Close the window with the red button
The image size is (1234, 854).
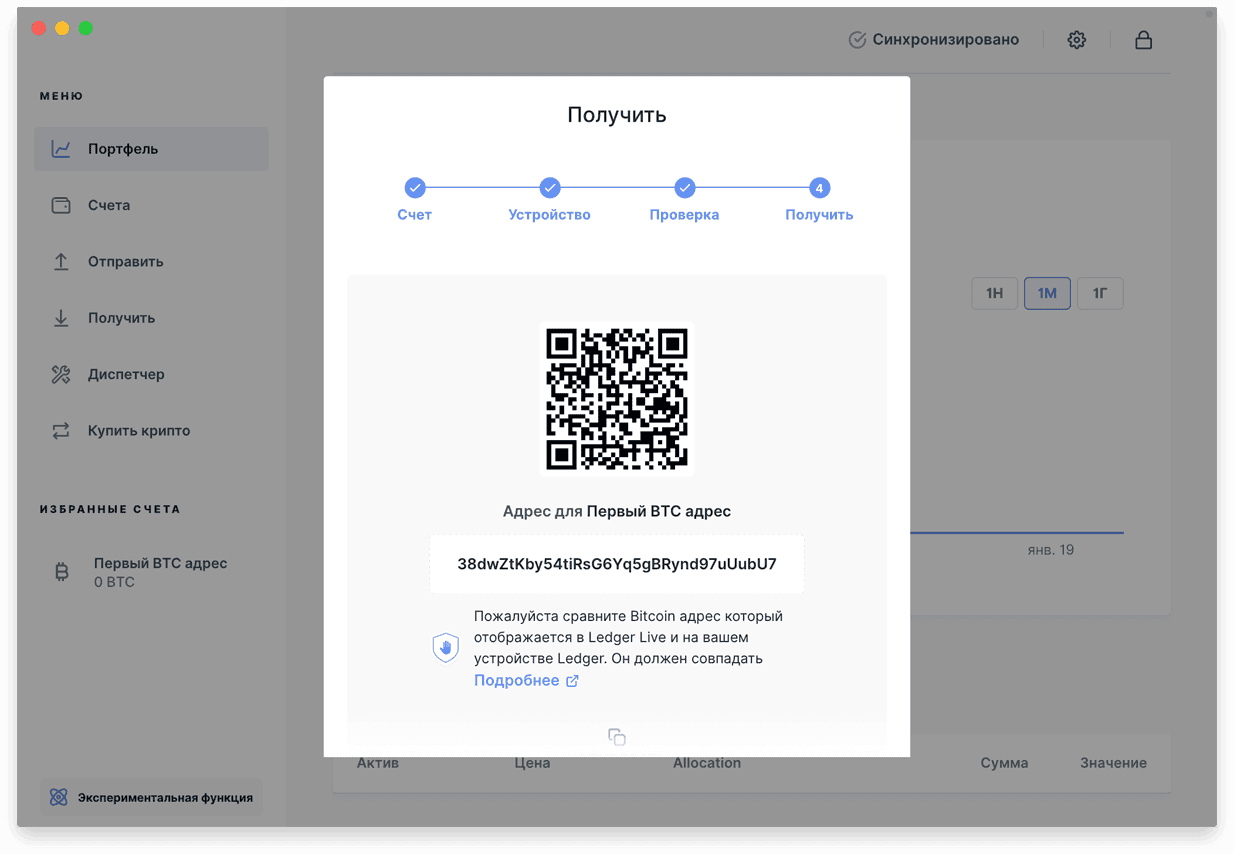pyautogui.click(x=39, y=28)
